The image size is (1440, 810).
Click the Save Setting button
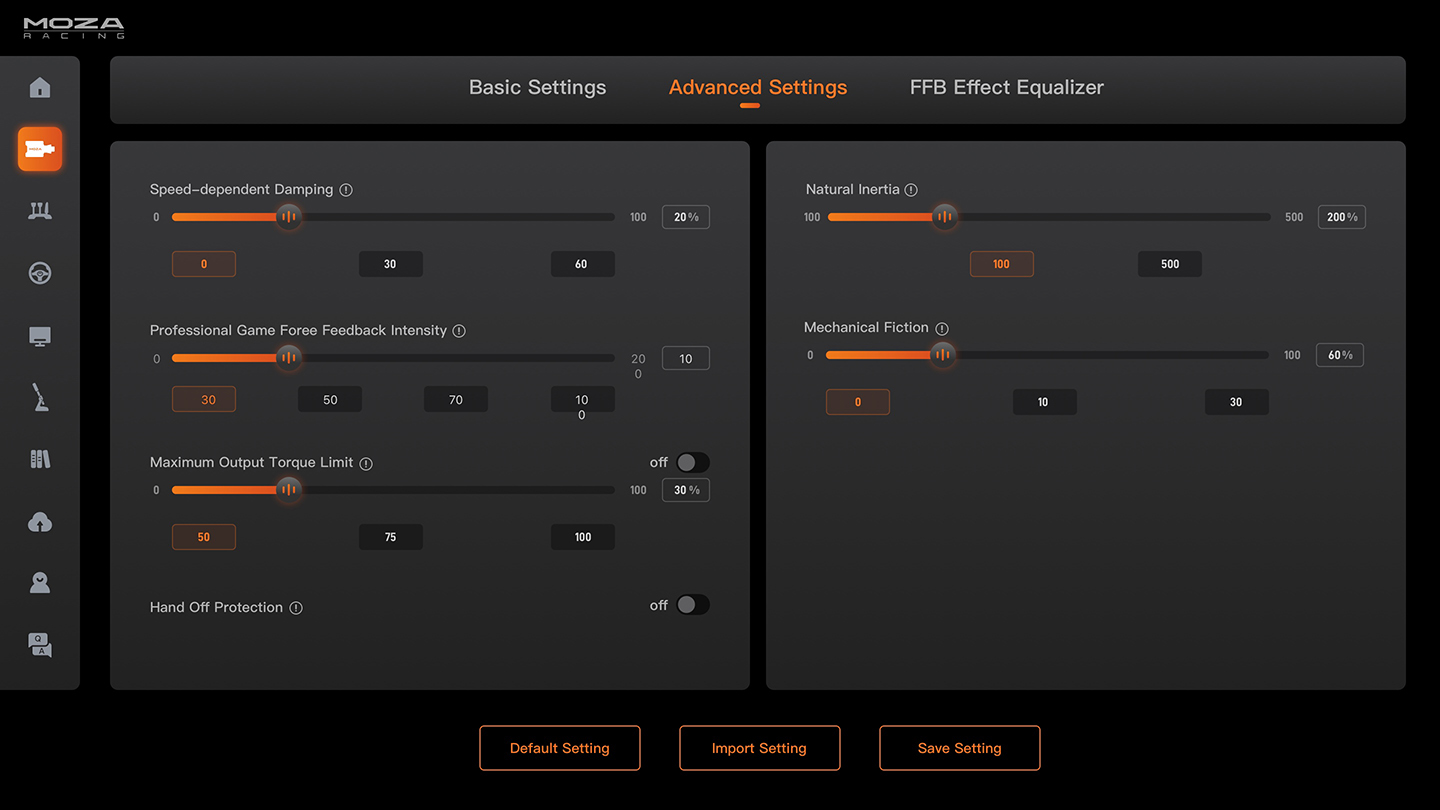[960, 748]
